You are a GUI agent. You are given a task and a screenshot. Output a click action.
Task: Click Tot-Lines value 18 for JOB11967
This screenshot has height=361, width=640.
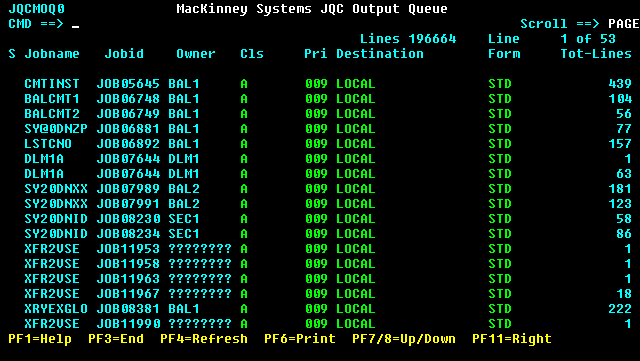pos(624,294)
